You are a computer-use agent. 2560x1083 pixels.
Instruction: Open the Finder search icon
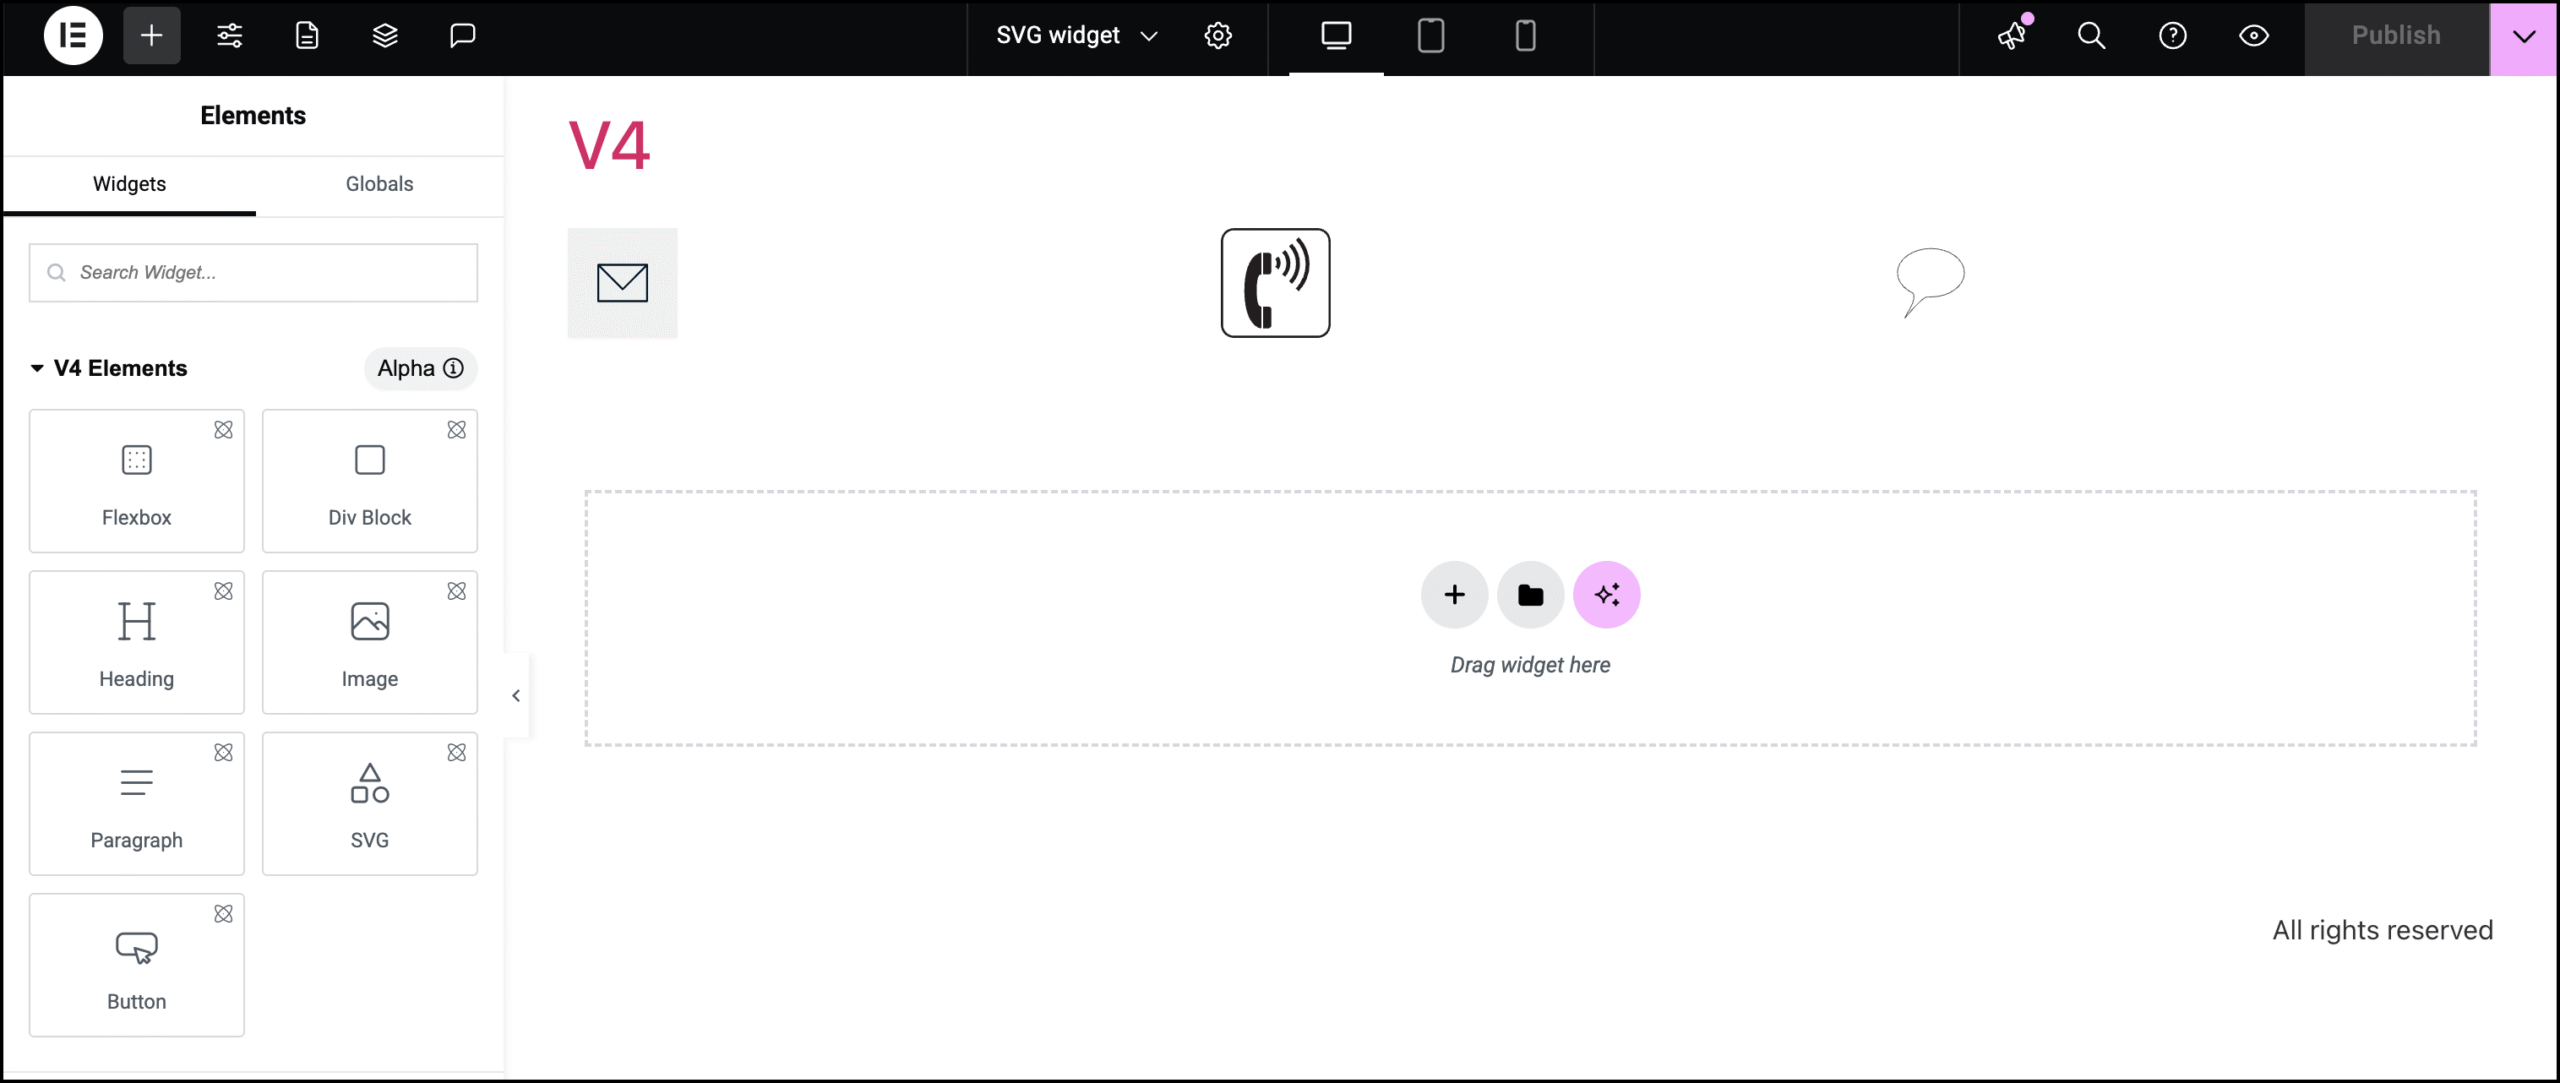click(2091, 36)
